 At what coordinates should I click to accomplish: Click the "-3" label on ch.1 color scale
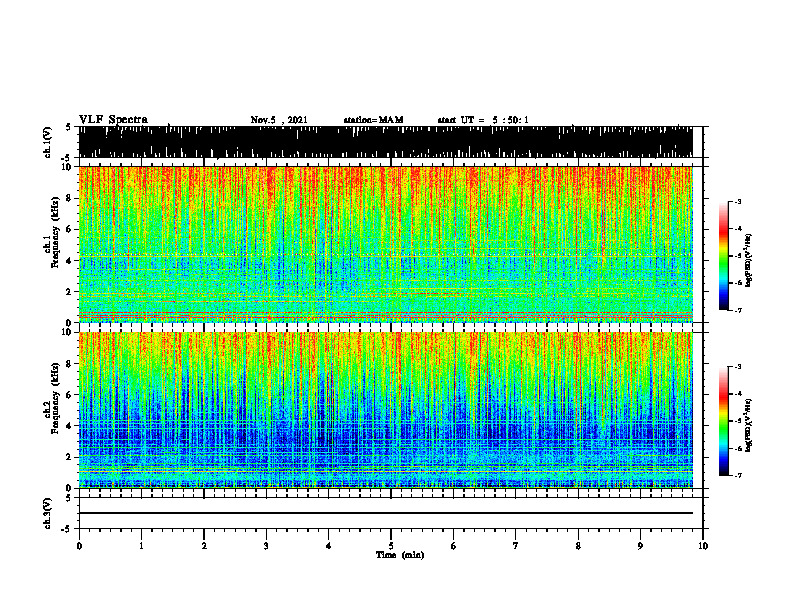coord(738,202)
